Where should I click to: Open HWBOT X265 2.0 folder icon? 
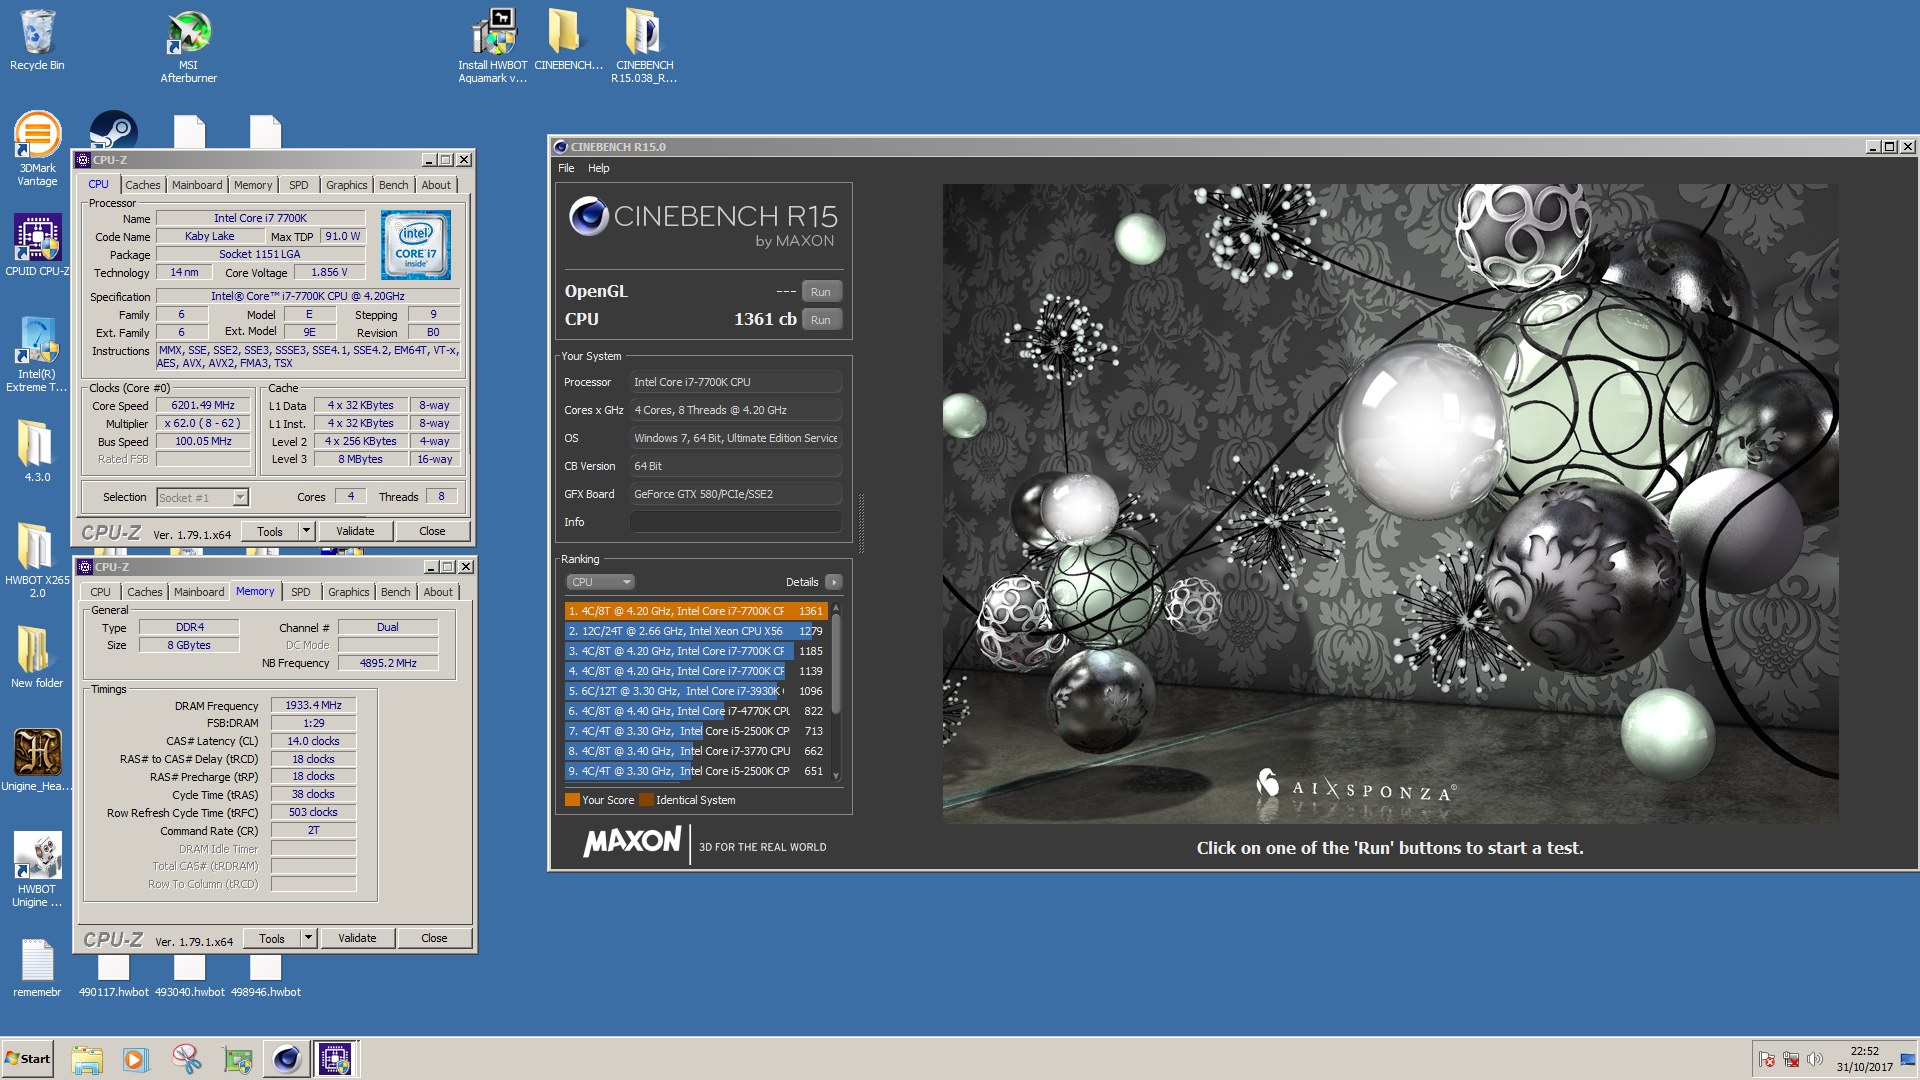(x=37, y=560)
